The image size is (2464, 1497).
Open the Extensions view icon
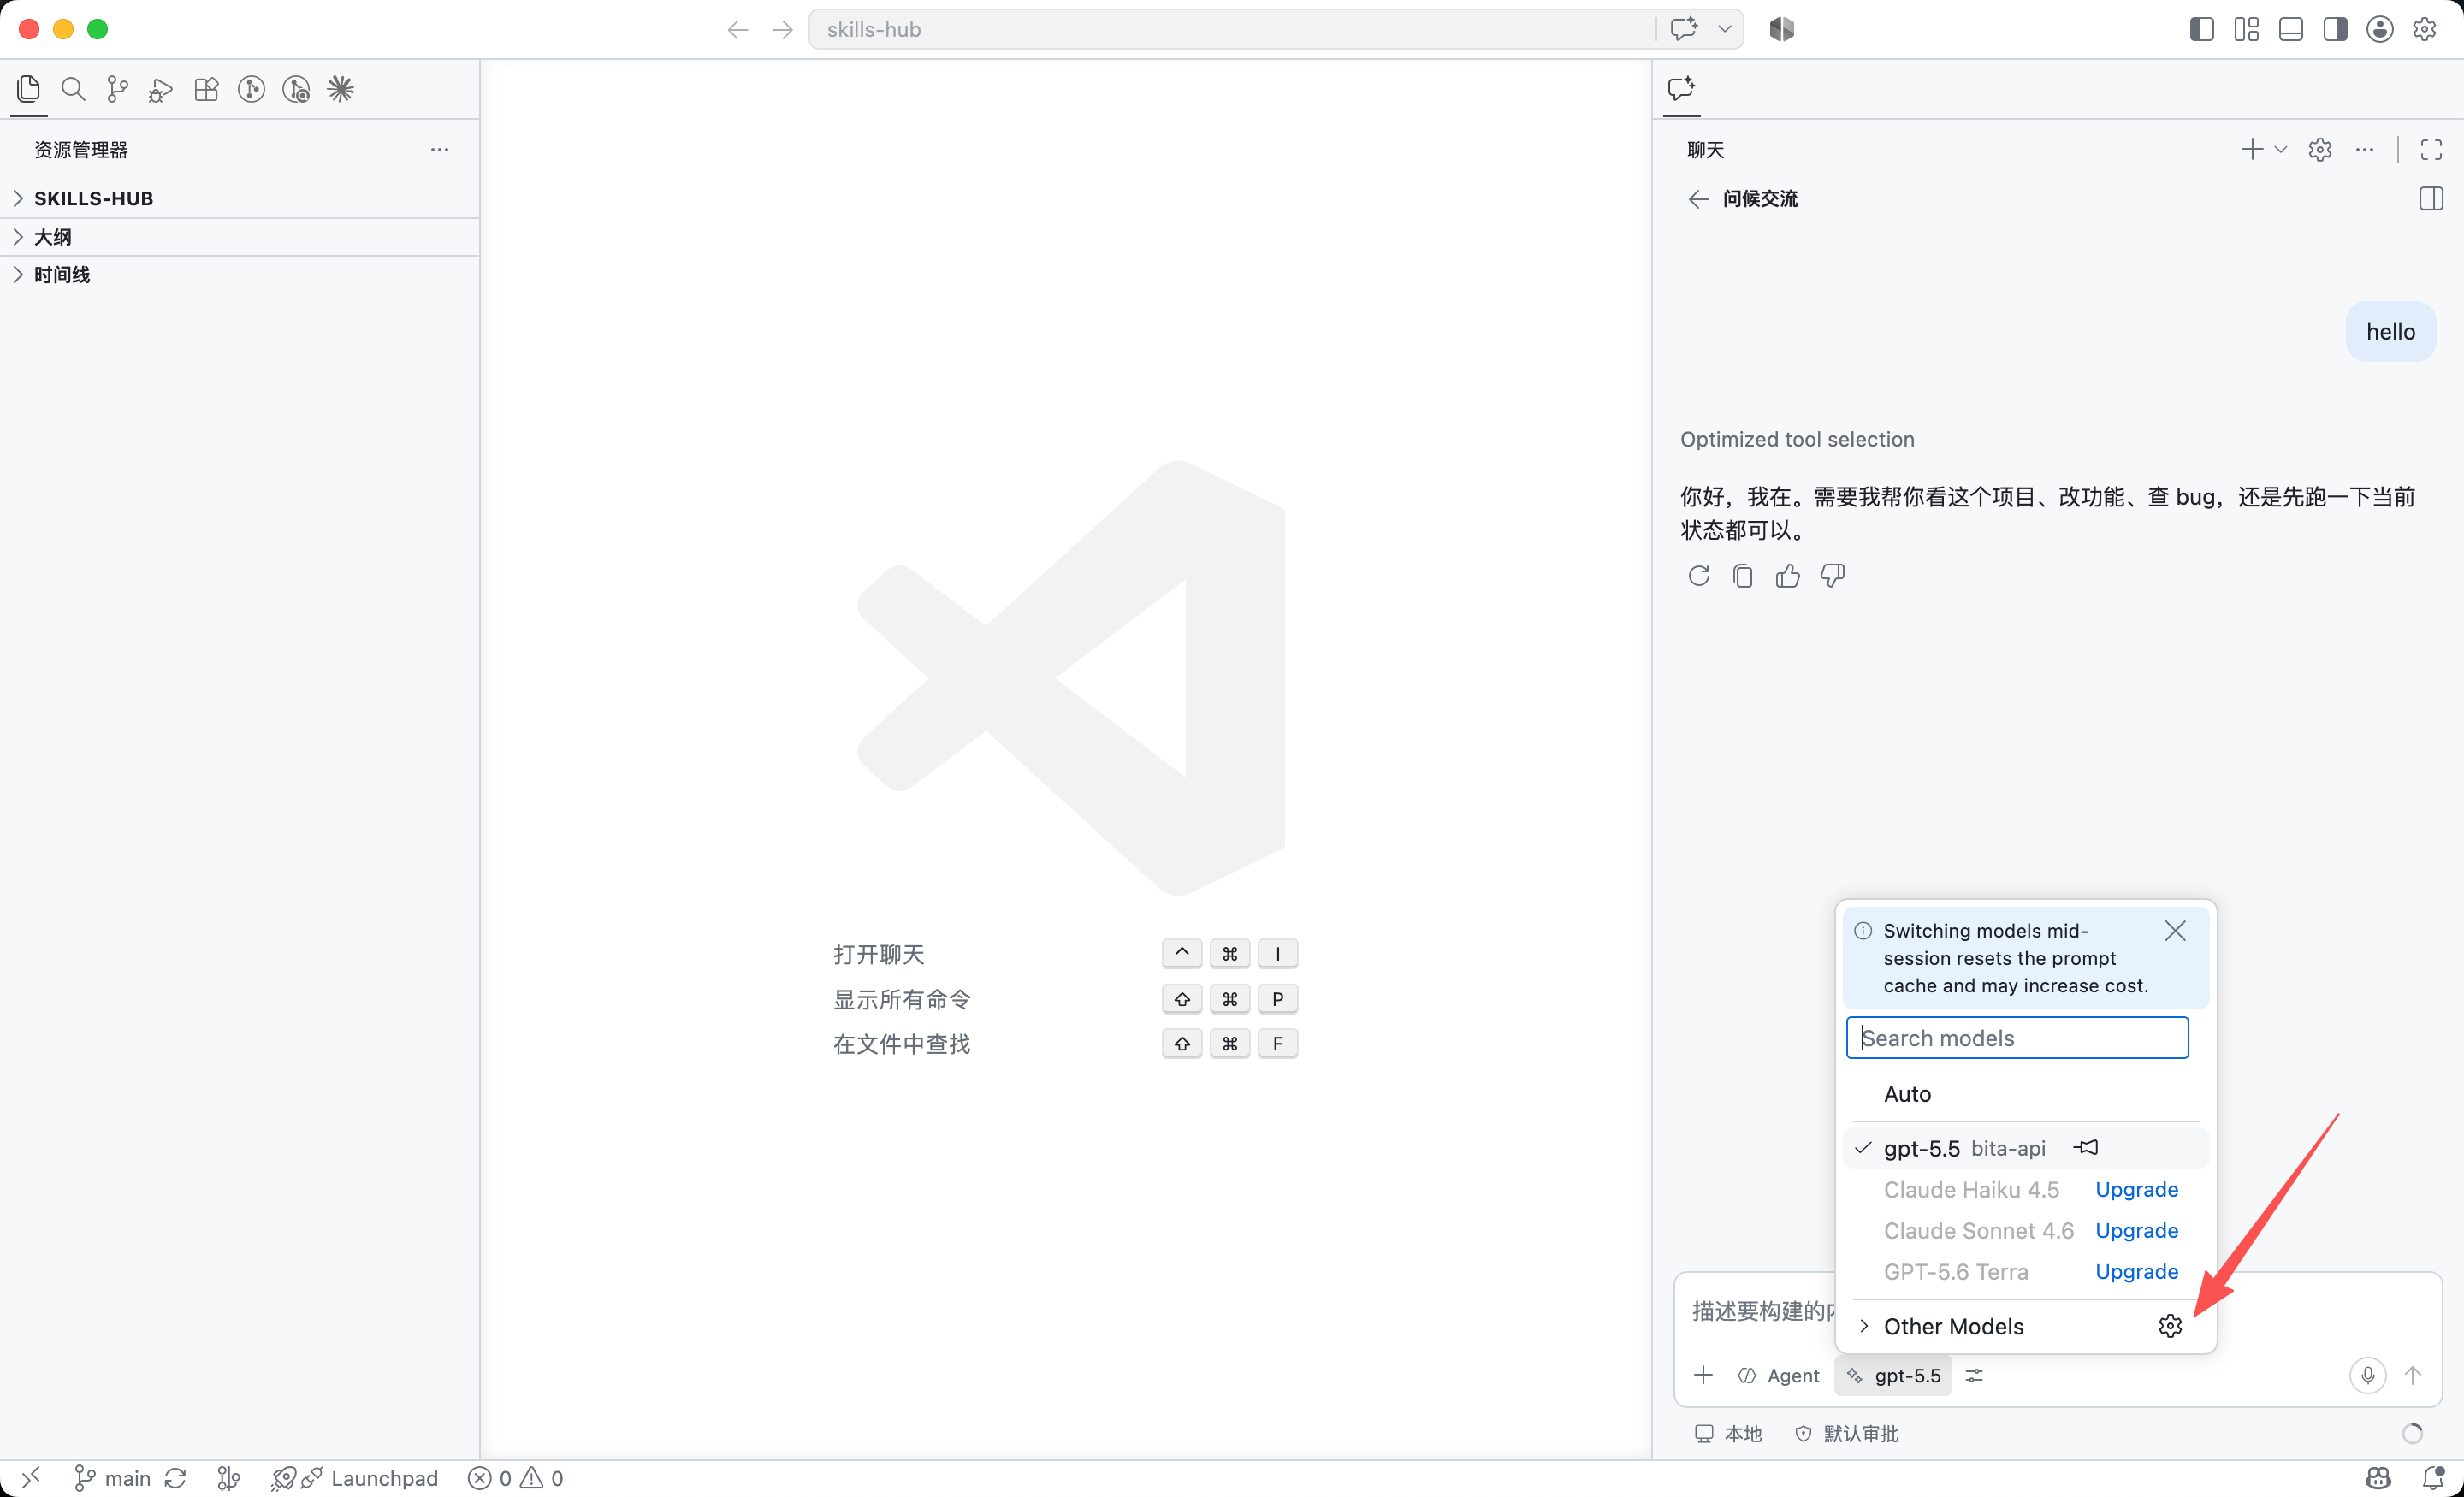pos(206,89)
